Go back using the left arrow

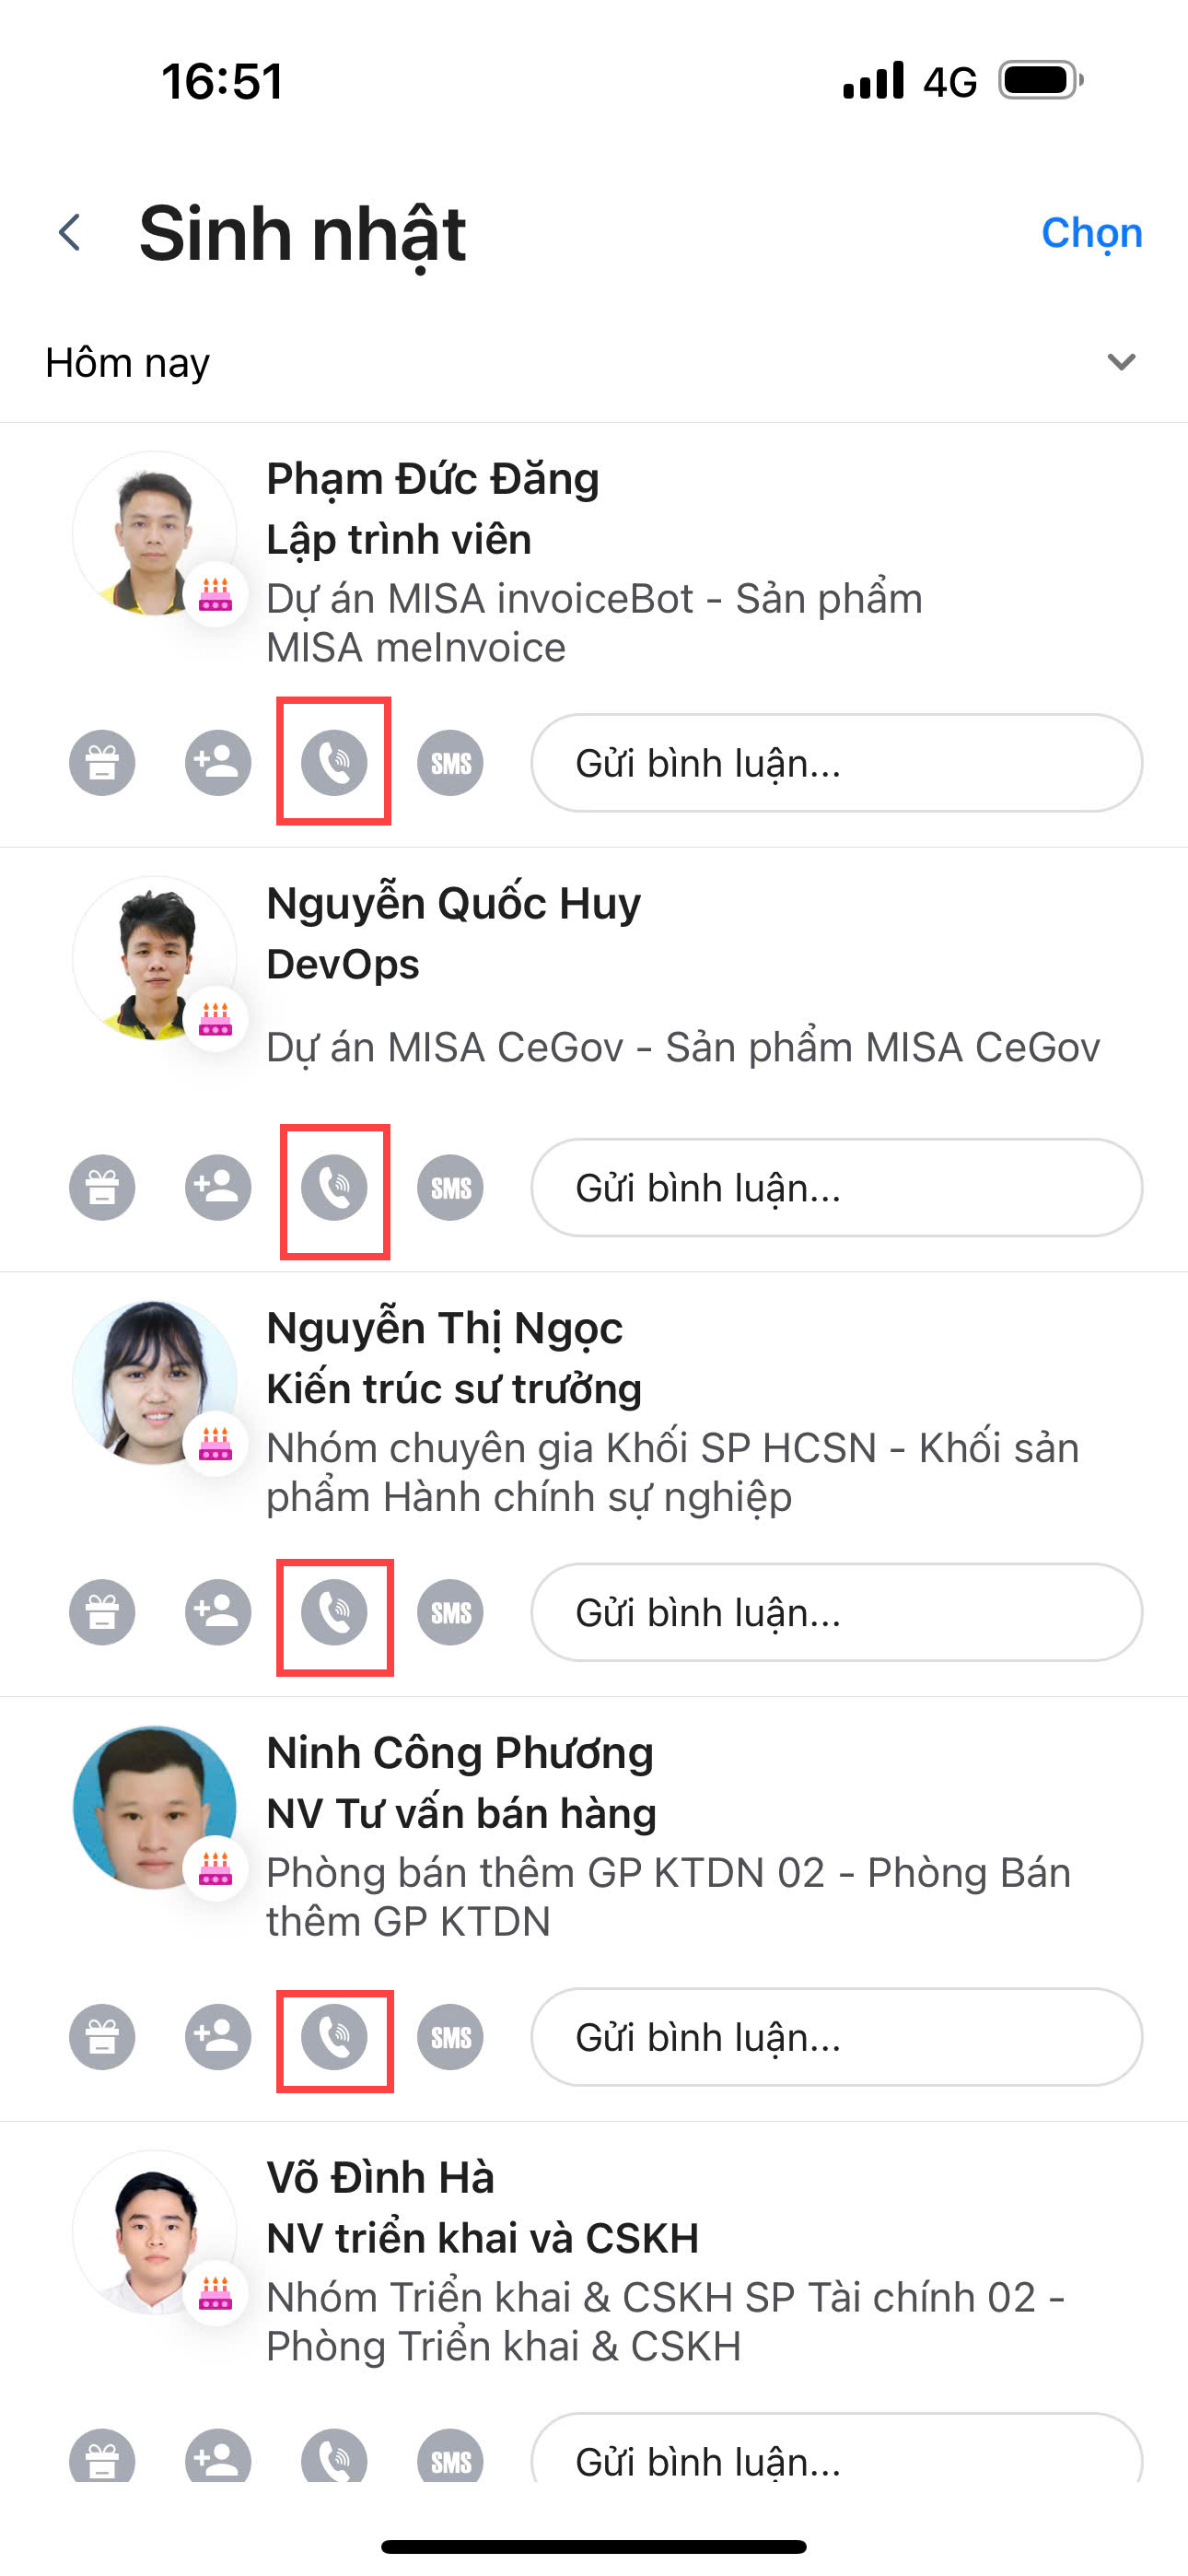(70, 233)
